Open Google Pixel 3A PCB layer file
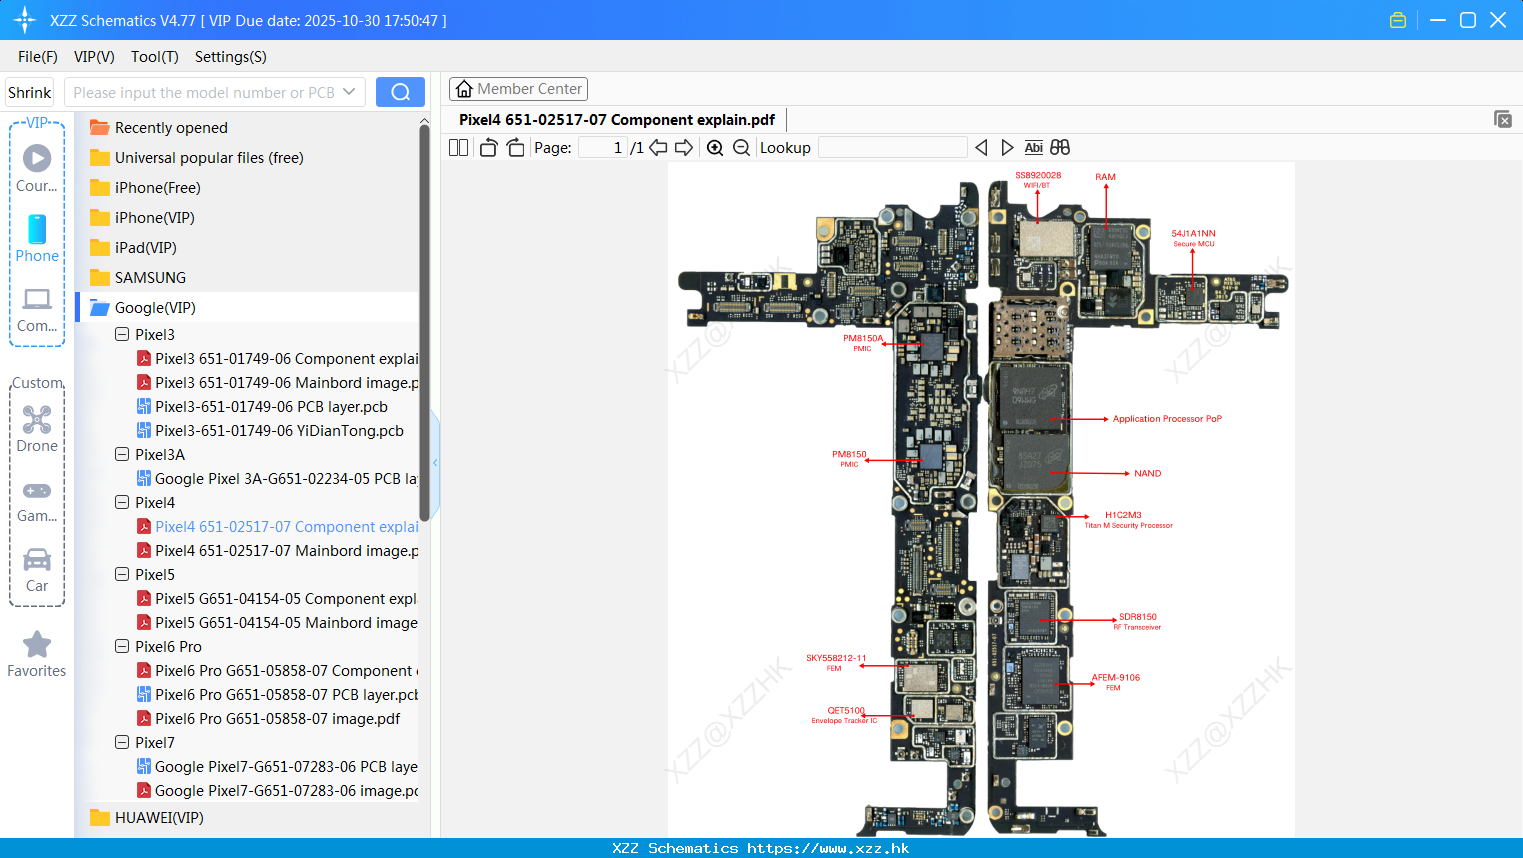1523x858 pixels. 277,479
